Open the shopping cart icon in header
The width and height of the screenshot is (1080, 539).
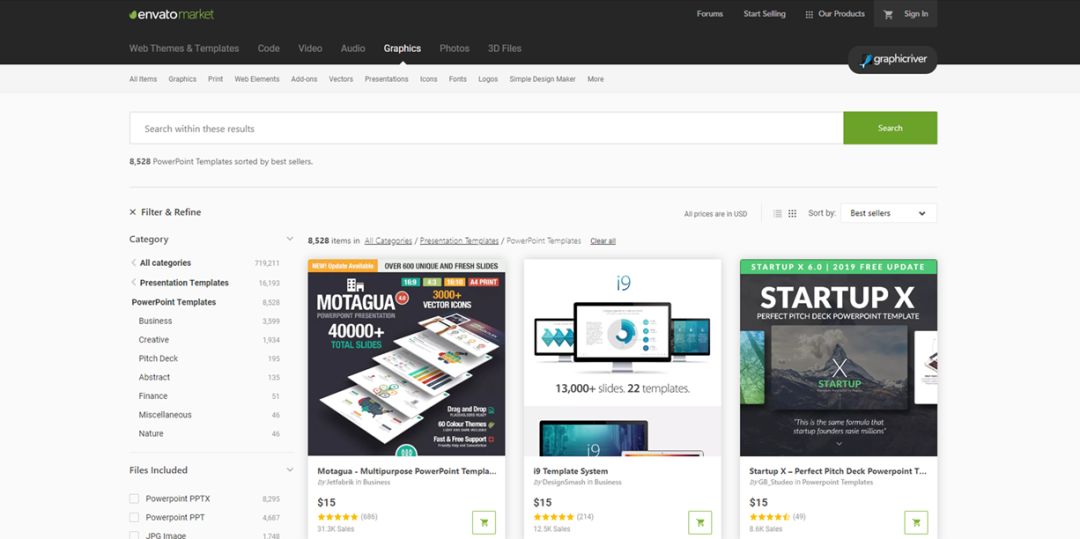tap(888, 14)
